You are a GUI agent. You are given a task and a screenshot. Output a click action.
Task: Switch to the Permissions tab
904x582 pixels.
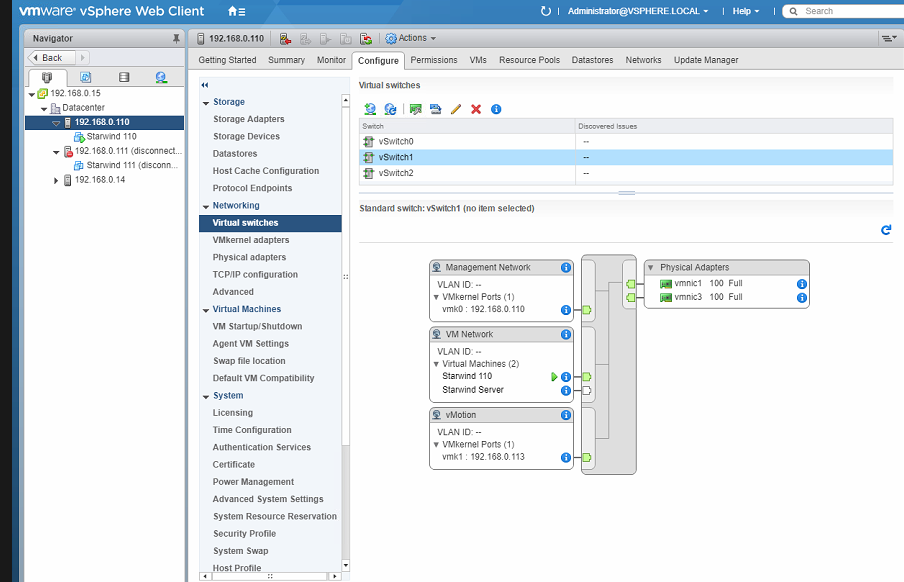coord(434,60)
